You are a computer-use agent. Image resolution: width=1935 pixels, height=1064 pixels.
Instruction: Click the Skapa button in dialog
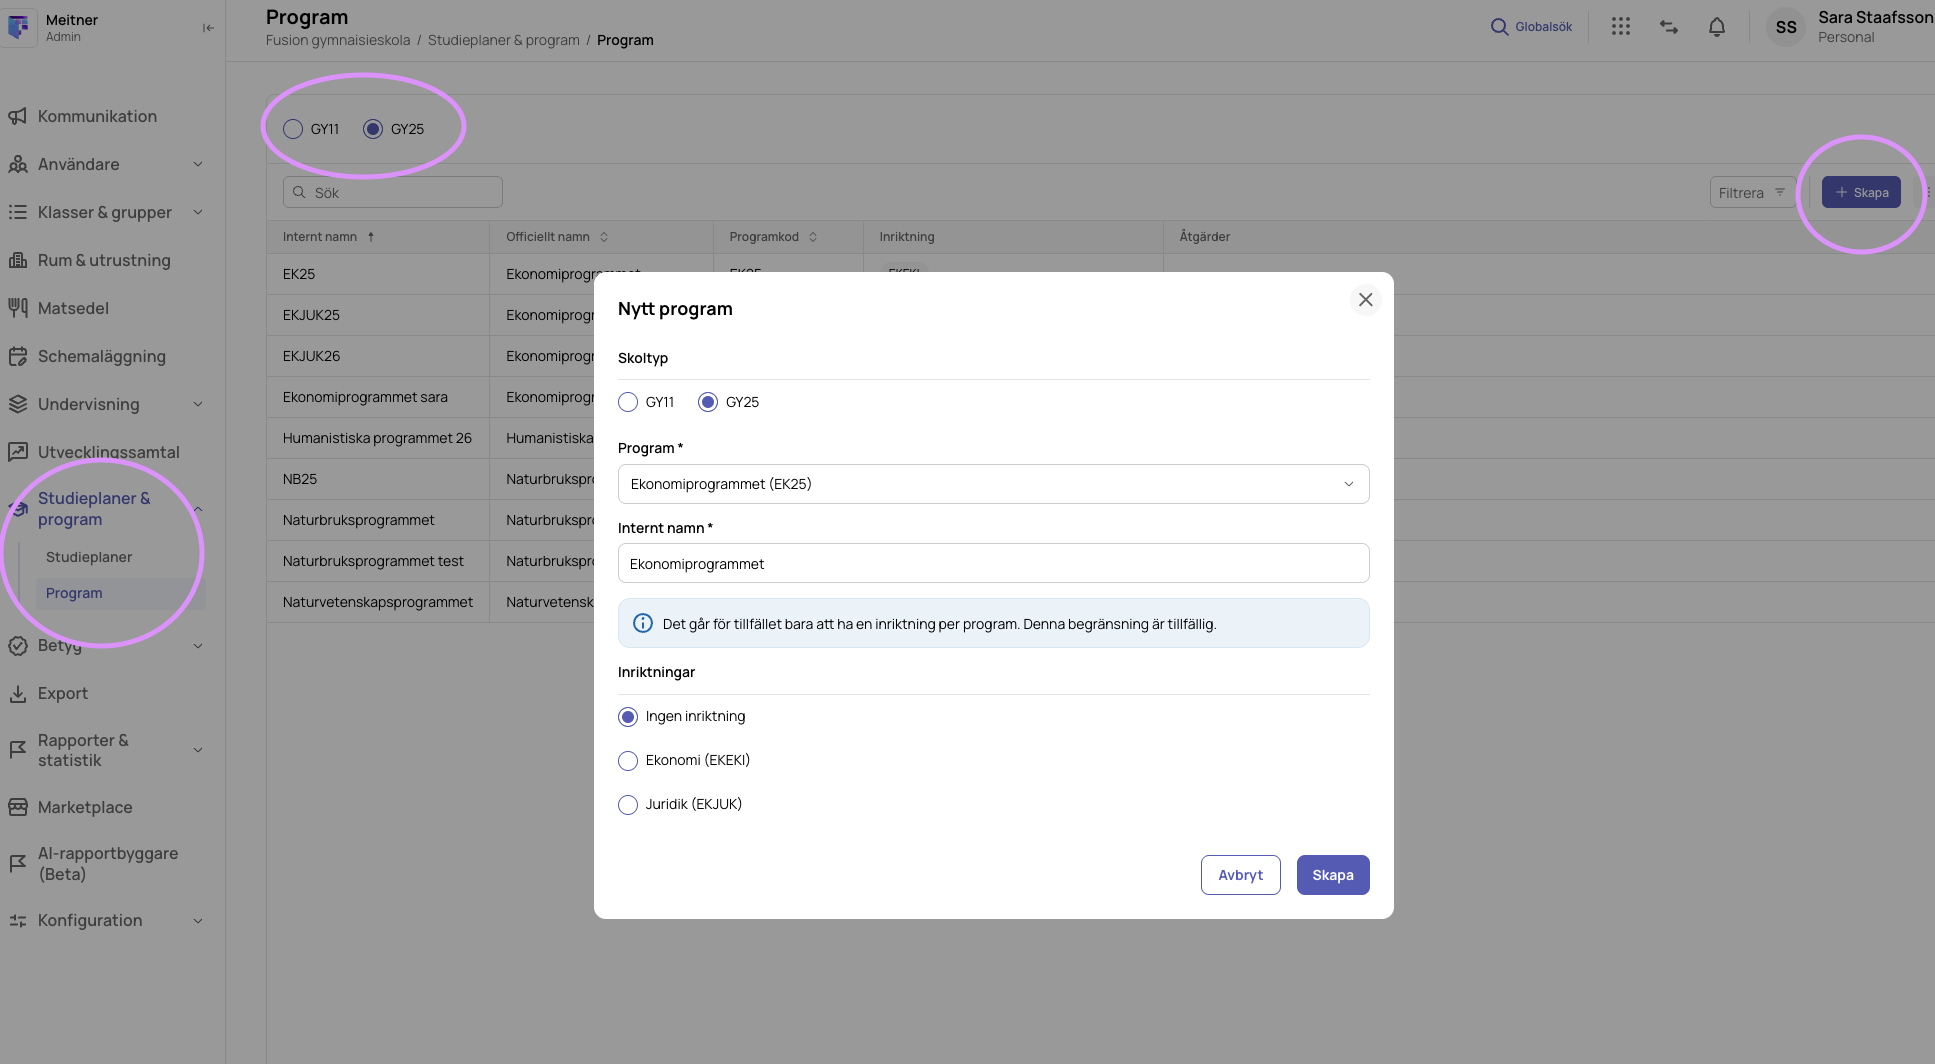pyautogui.click(x=1333, y=875)
